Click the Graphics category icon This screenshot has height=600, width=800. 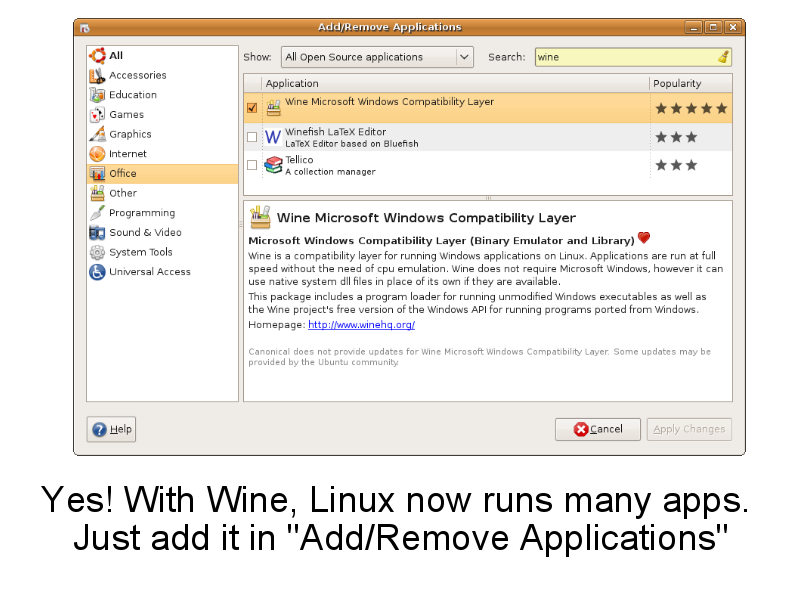point(97,134)
